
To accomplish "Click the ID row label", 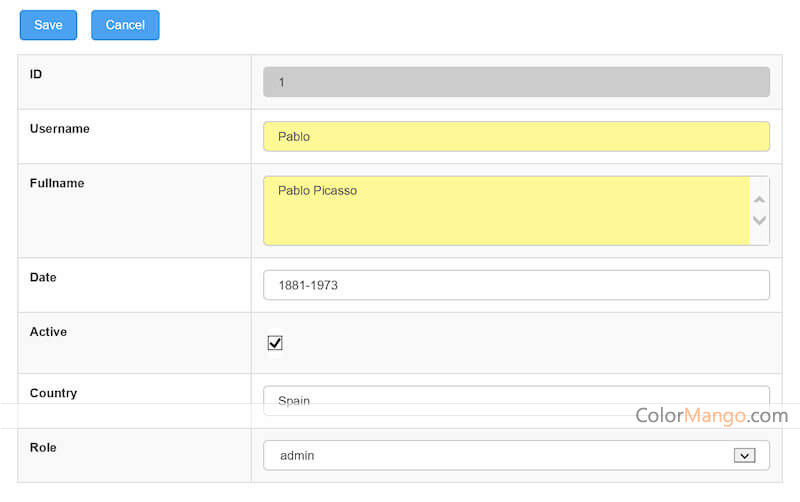I will click(36, 74).
